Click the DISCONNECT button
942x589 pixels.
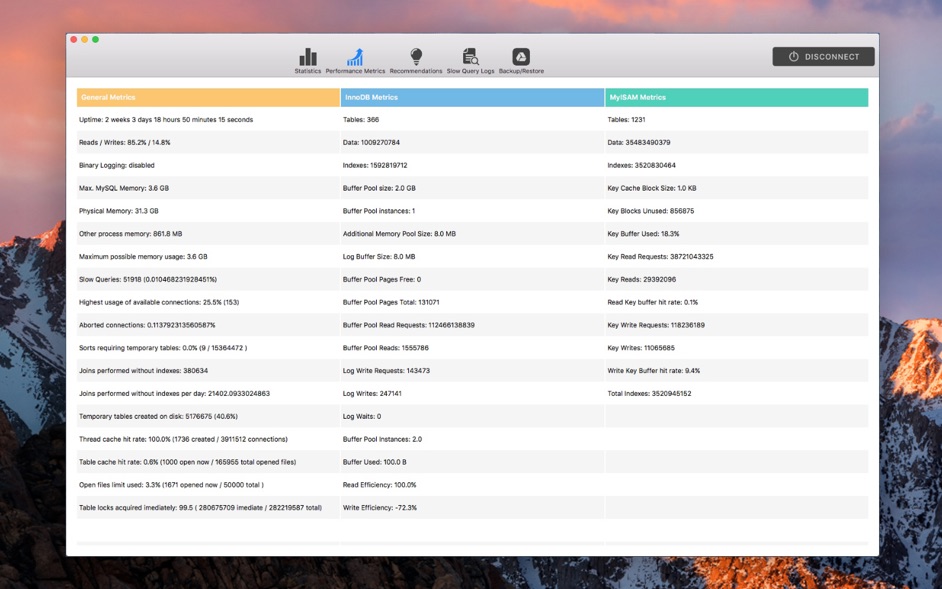coord(823,56)
